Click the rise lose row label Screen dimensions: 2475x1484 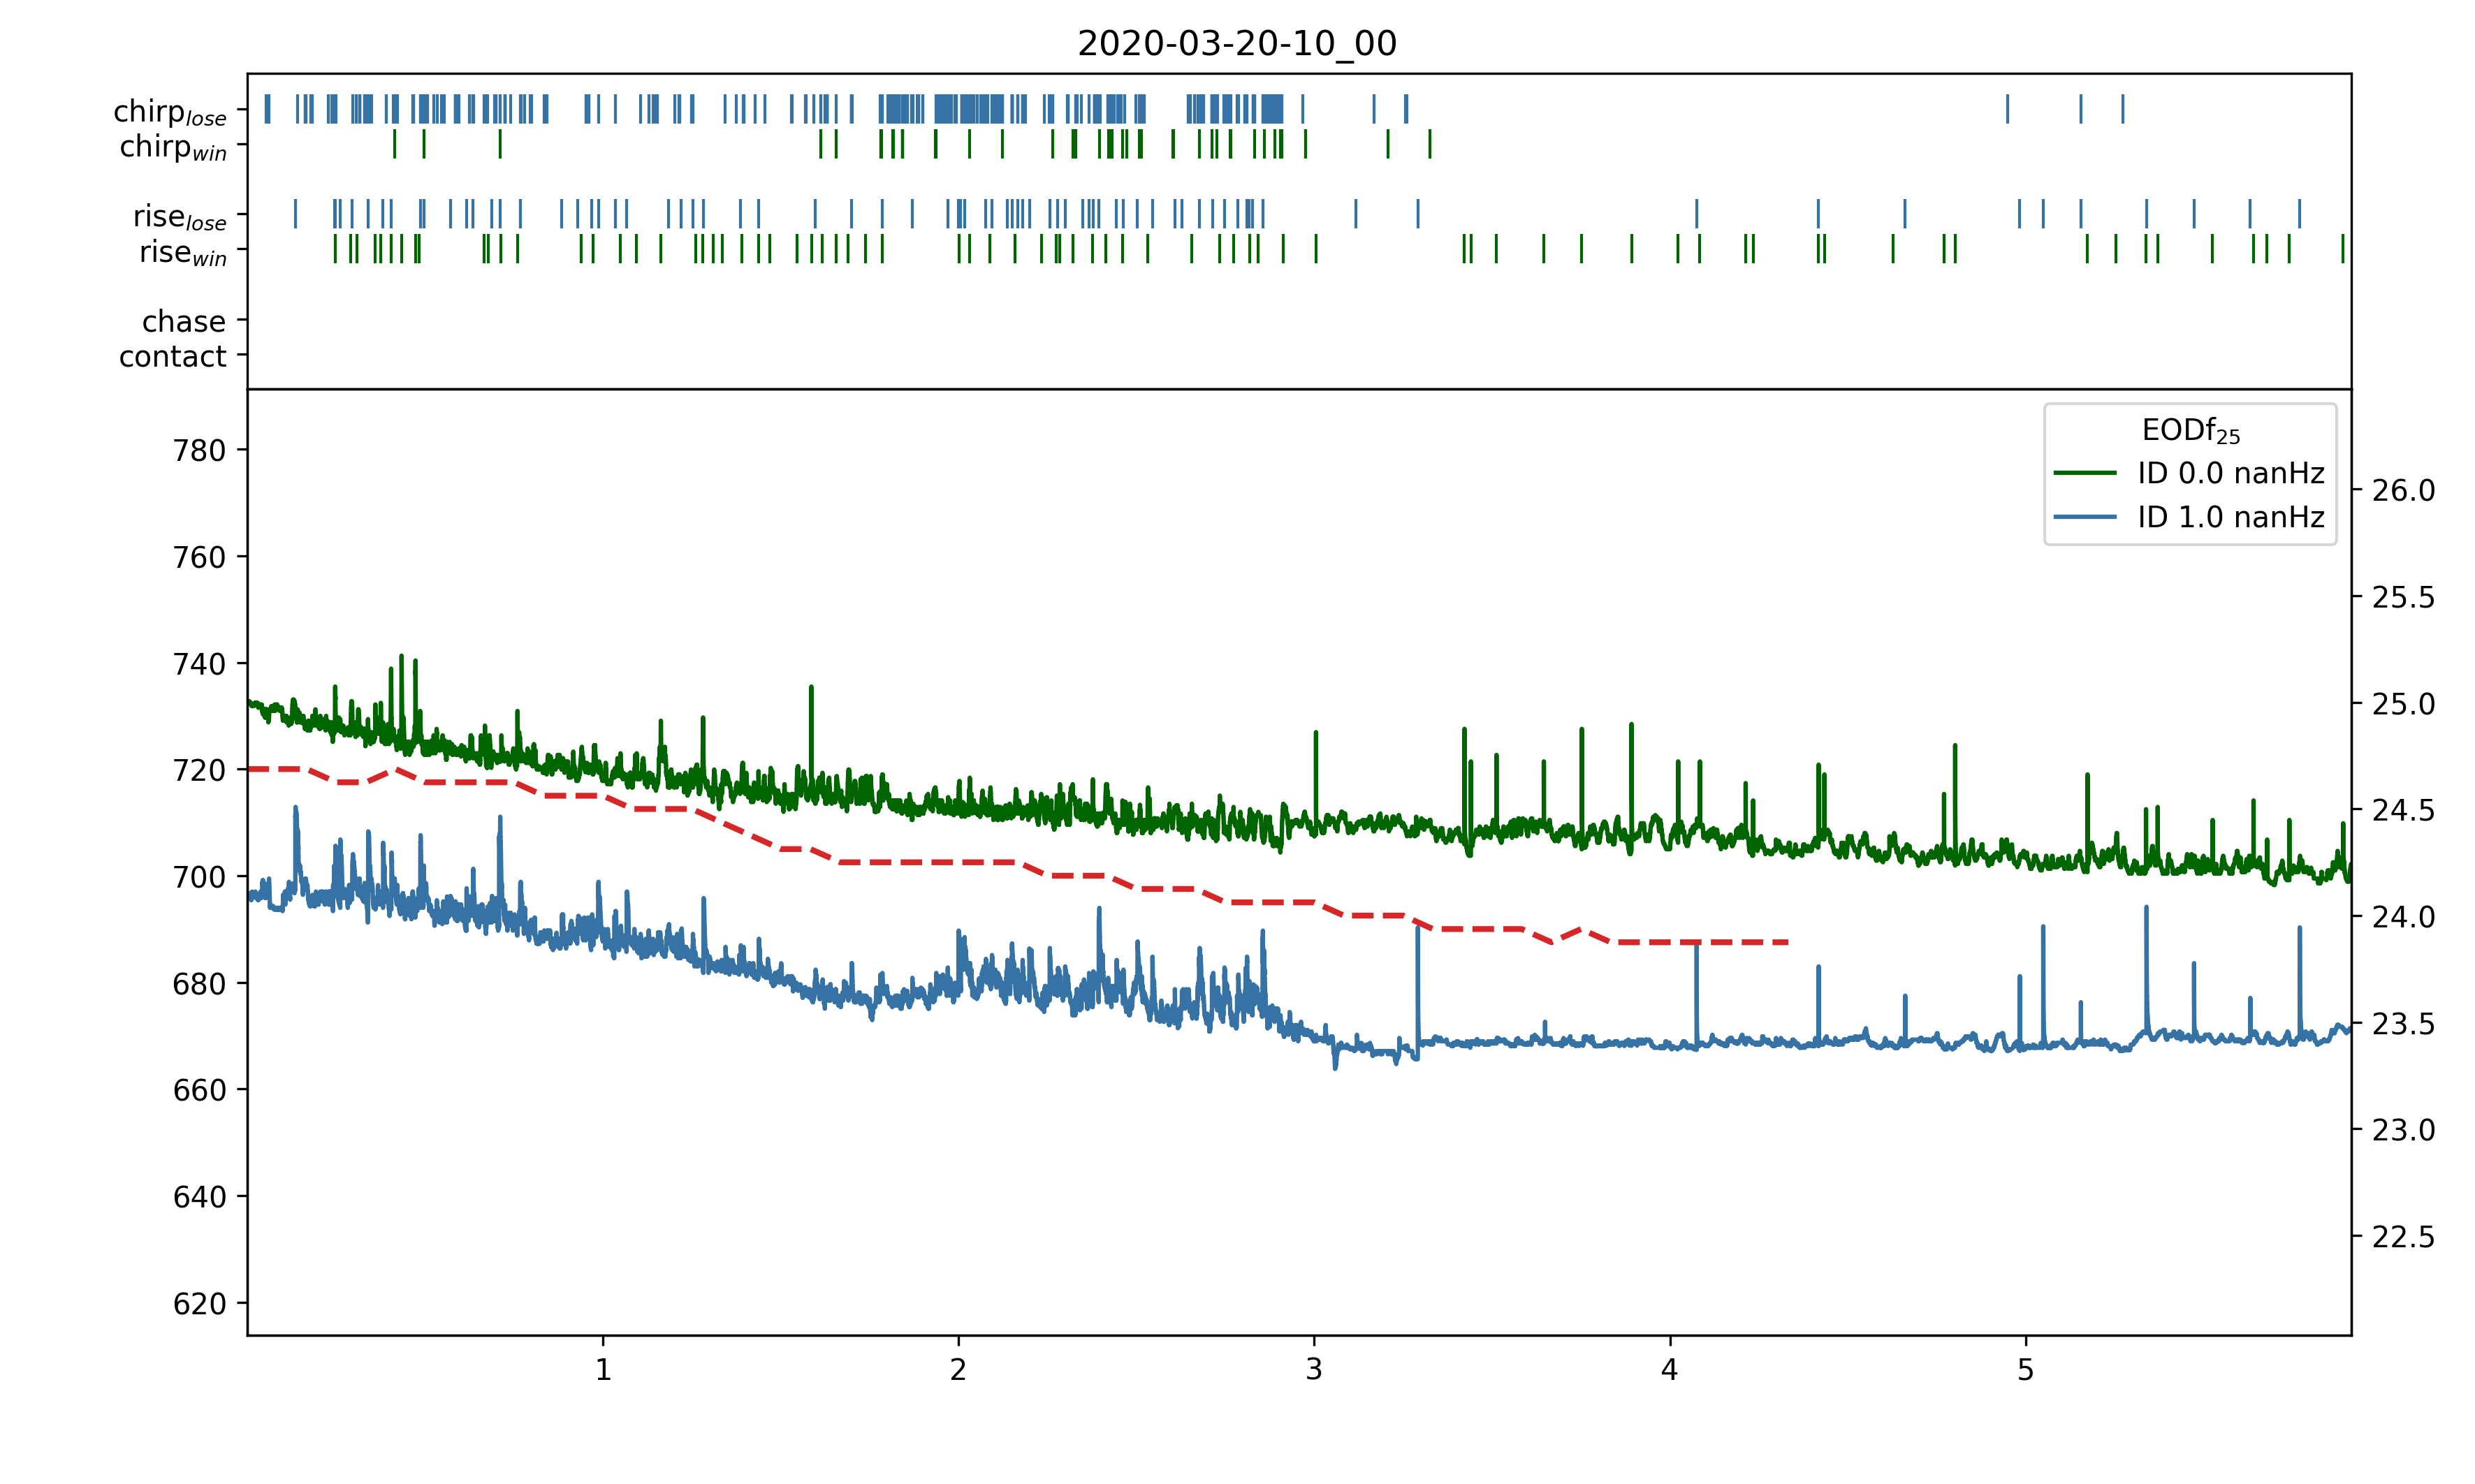[180, 217]
